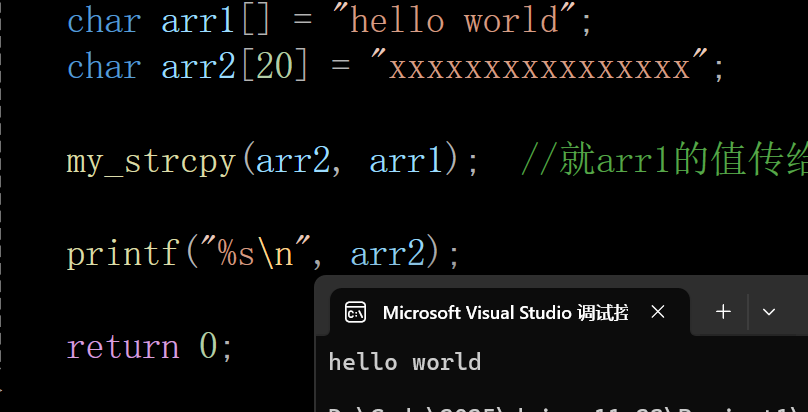Click the 'hello world' console output line
Viewport: 808px width, 412px height.
click(405, 363)
